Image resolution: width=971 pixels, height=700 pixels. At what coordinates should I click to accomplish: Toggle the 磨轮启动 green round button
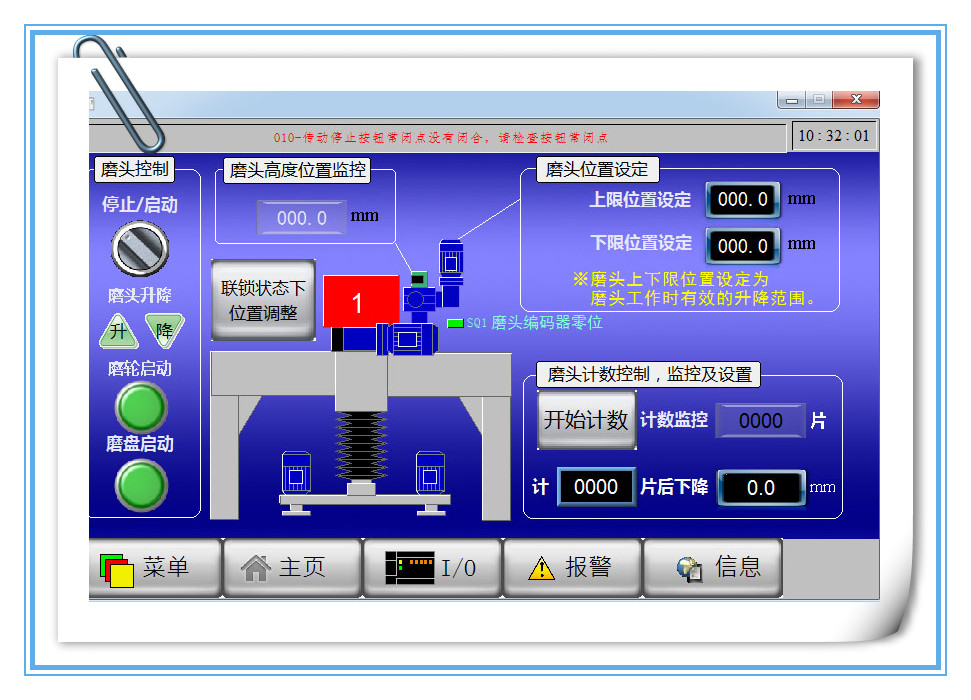[x=141, y=407]
